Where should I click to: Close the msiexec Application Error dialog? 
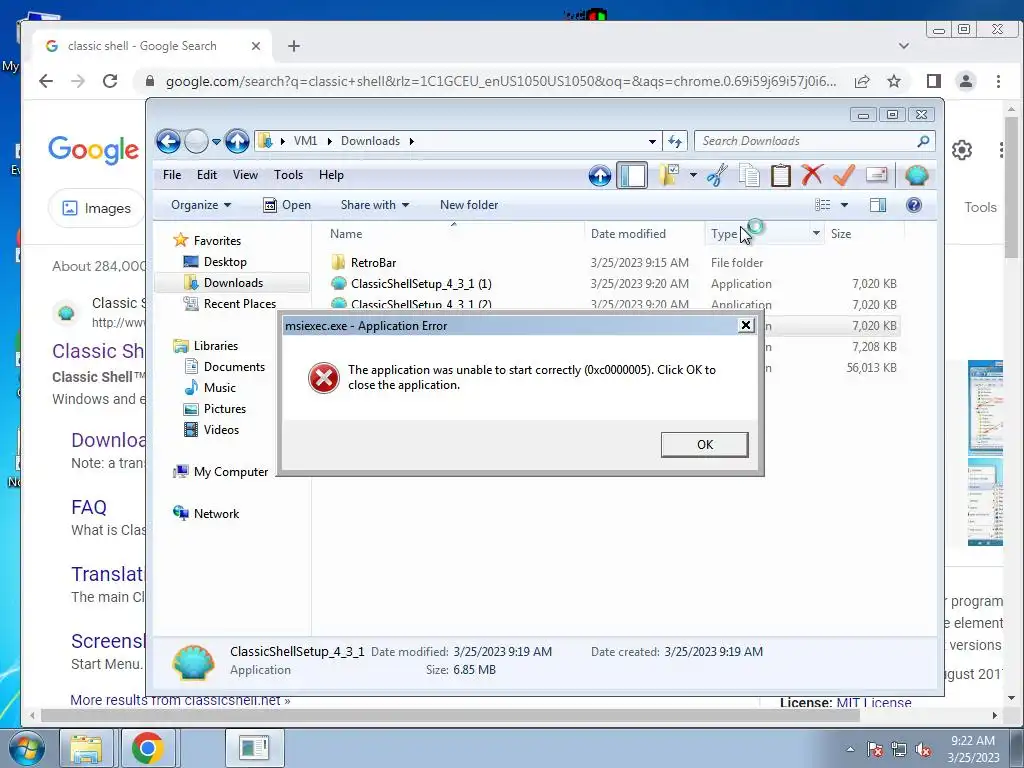click(746, 325)
